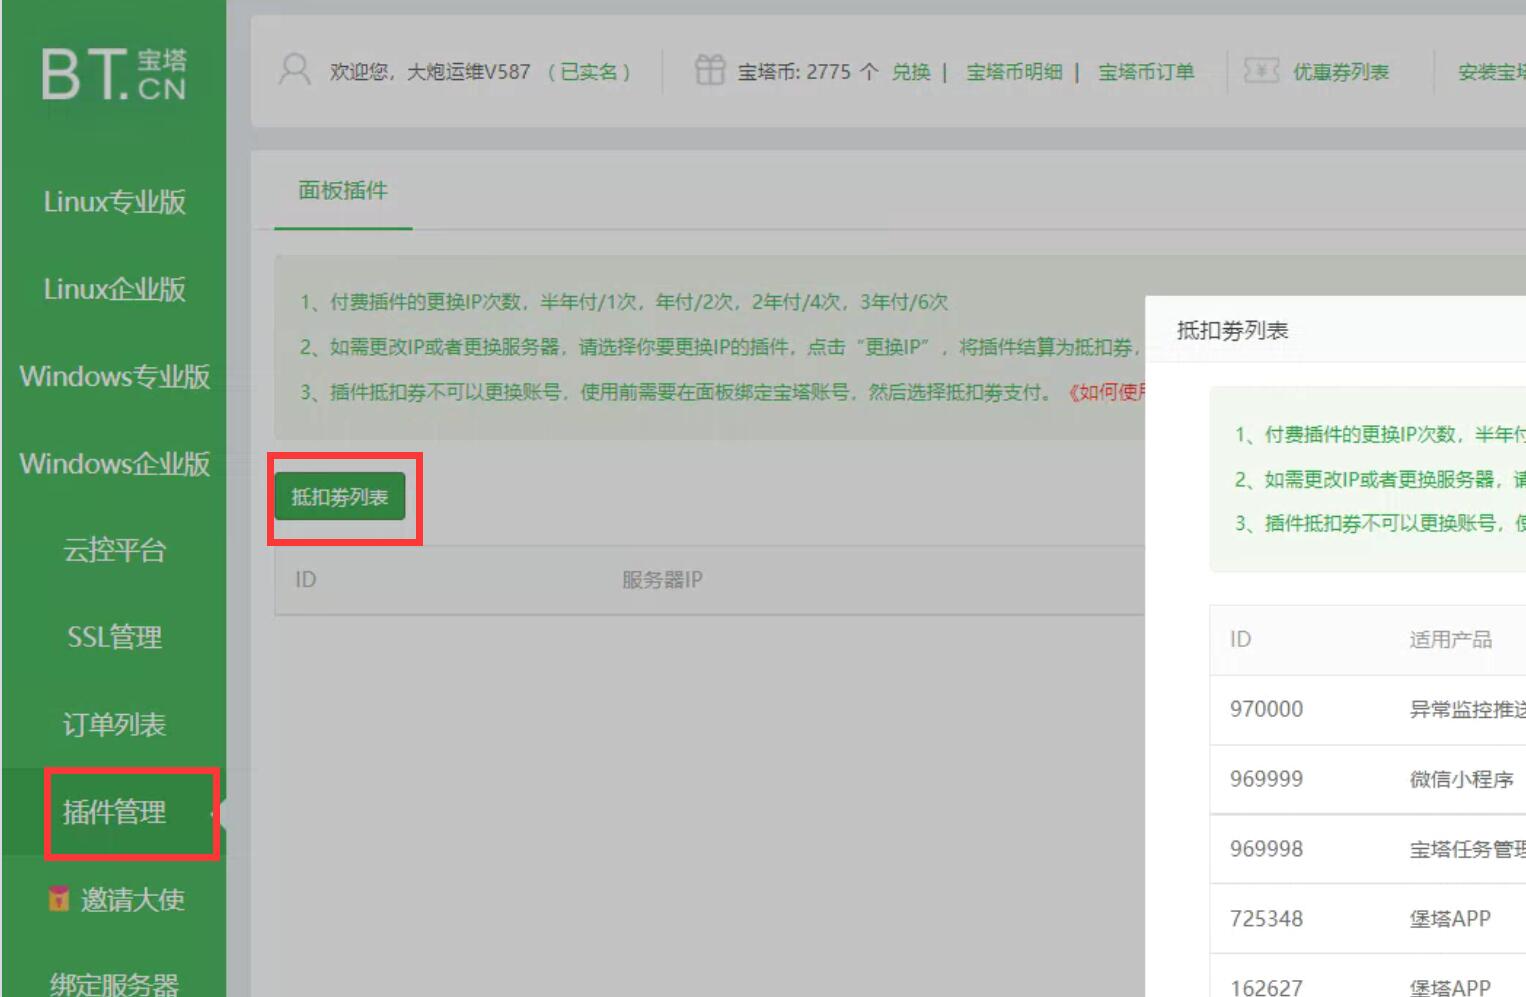Click the 适用产品 column header

[x=1451, y=639]
